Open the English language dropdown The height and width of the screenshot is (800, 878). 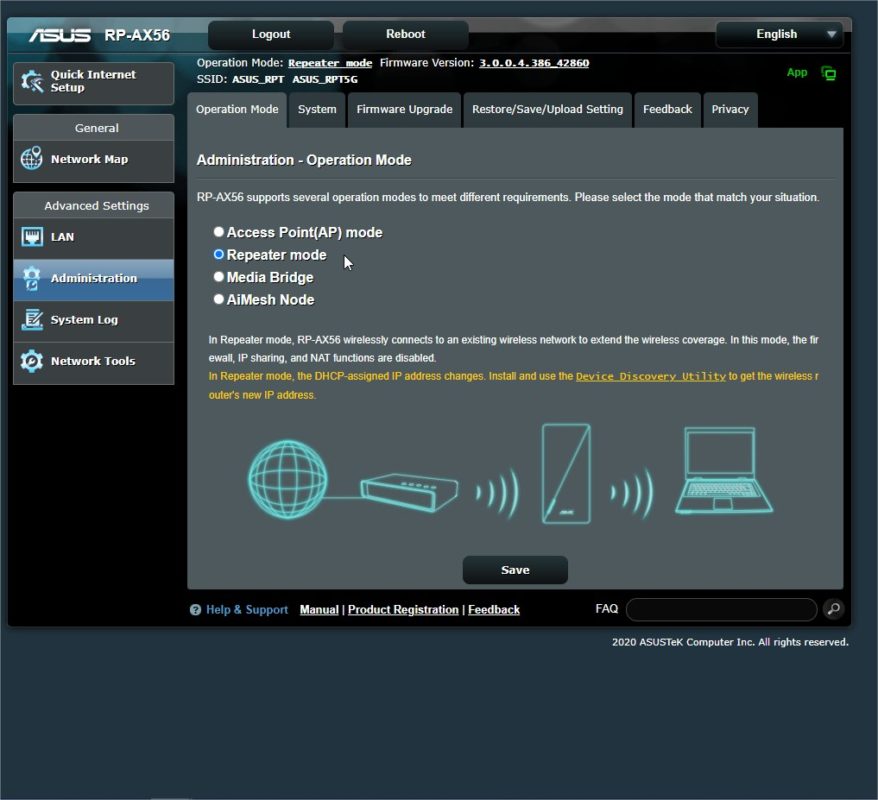(780, 34)
